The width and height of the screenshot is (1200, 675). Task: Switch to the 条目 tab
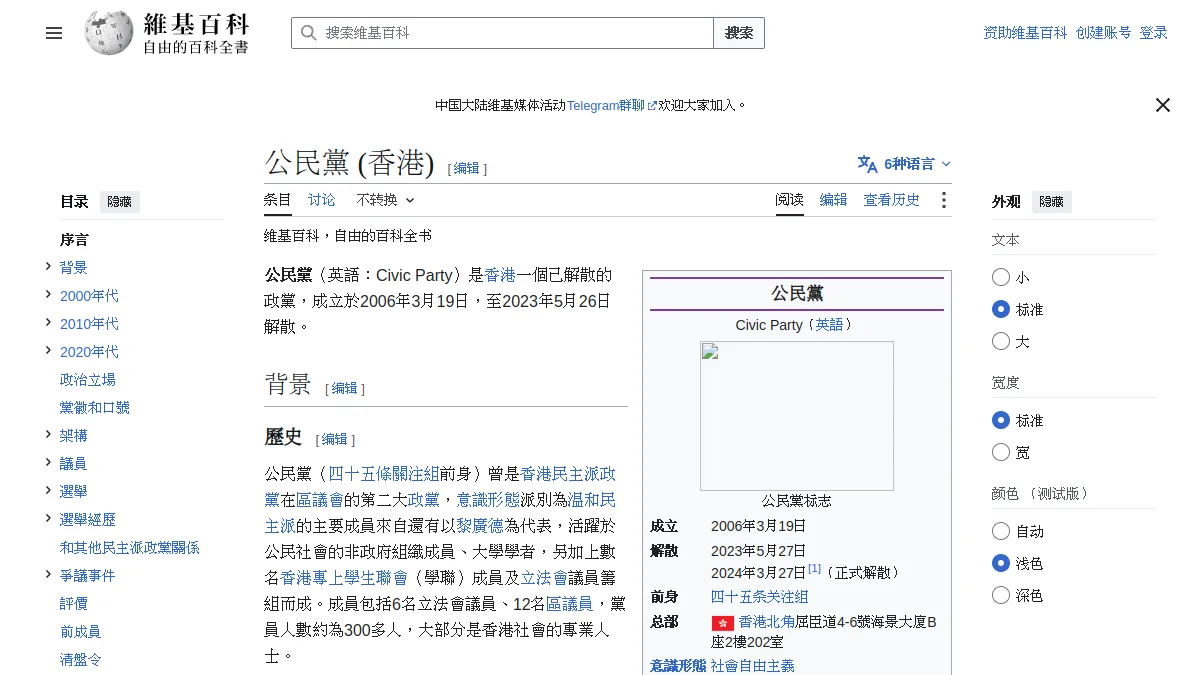(278, 200)
